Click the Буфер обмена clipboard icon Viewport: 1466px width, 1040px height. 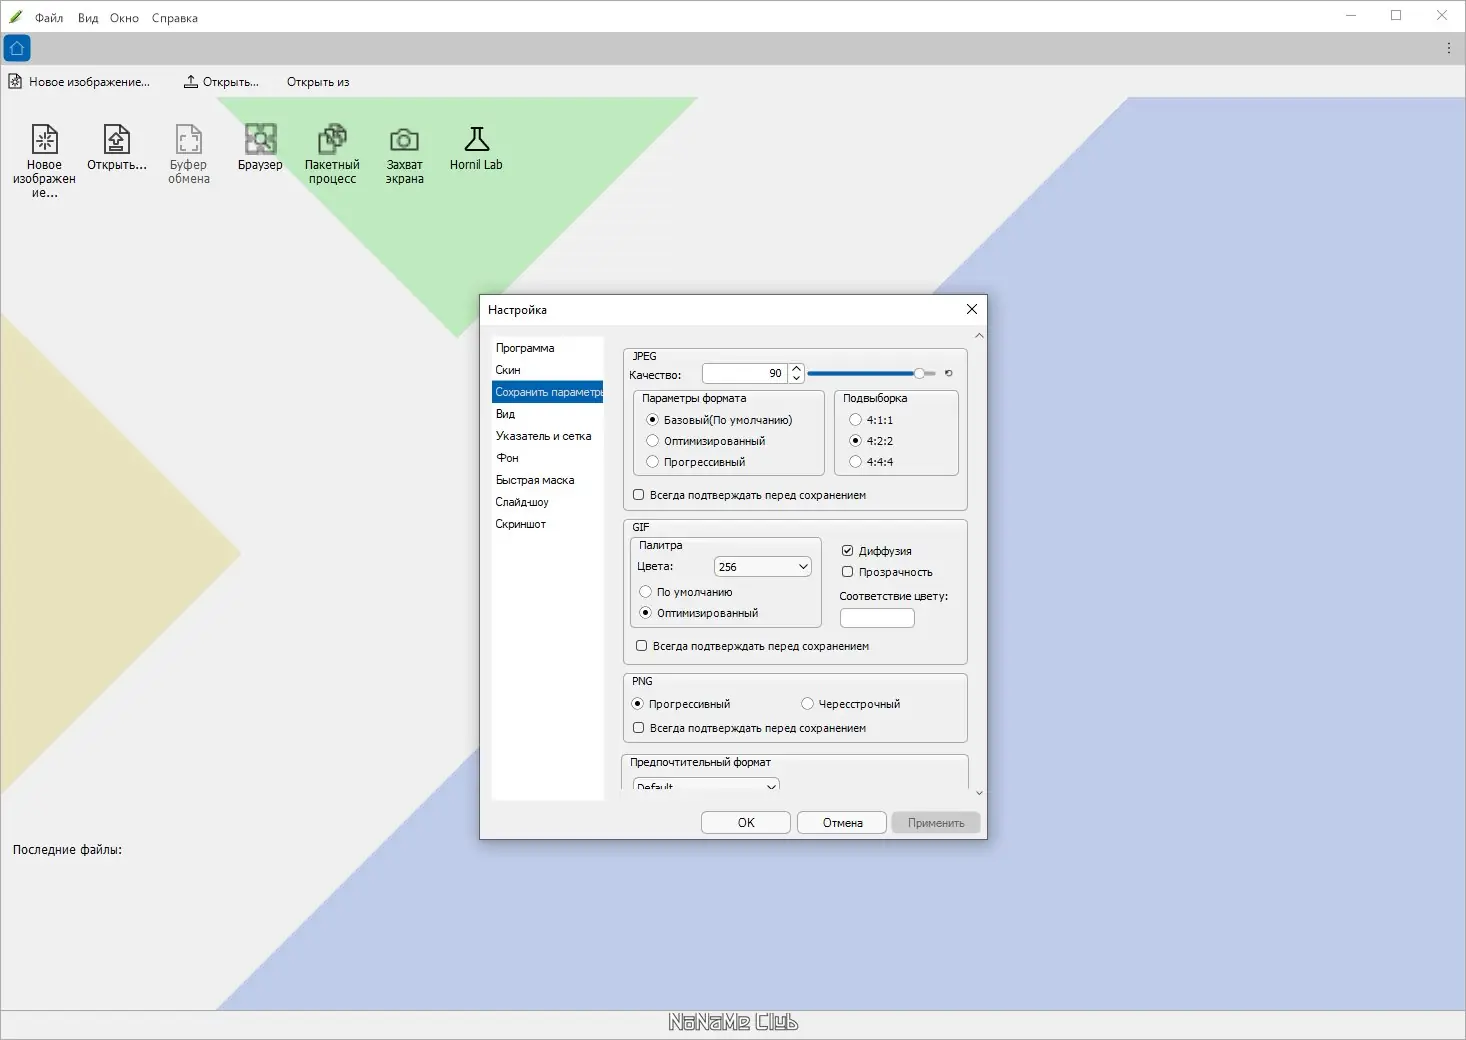point(188,154)
